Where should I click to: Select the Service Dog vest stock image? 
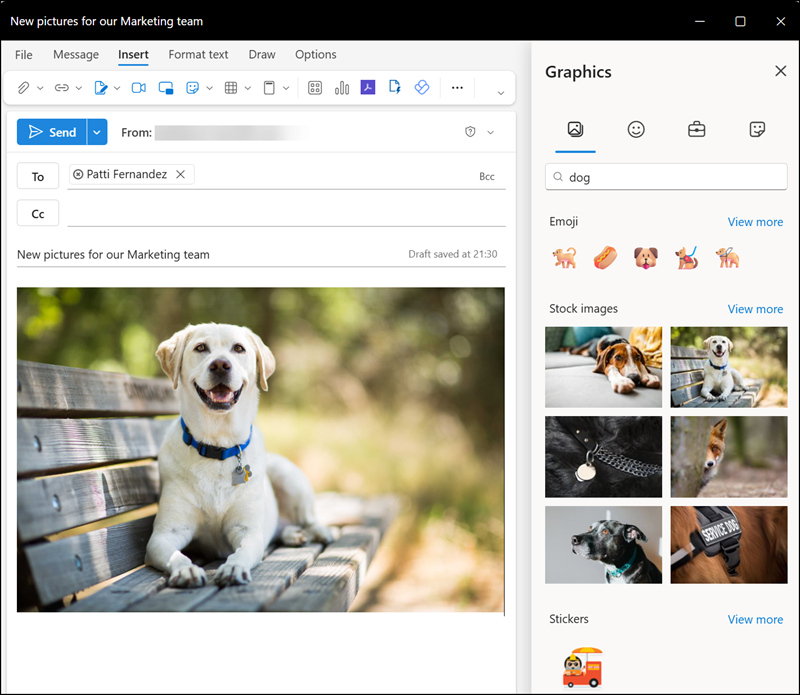(728, 545)
